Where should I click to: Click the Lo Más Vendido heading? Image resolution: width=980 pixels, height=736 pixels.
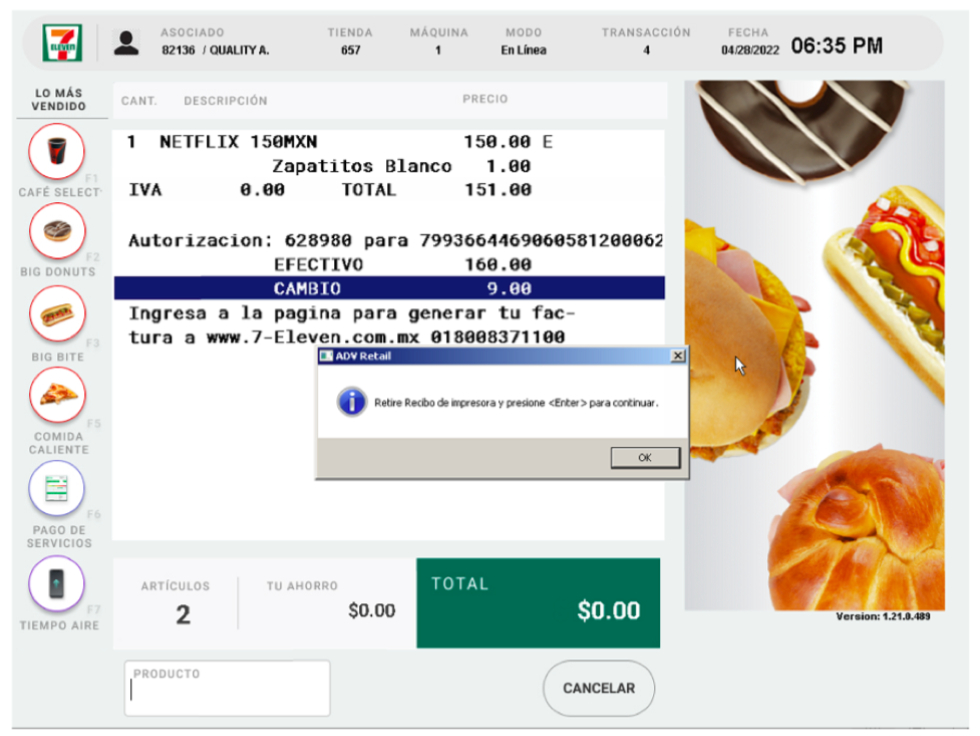(59, 100)
